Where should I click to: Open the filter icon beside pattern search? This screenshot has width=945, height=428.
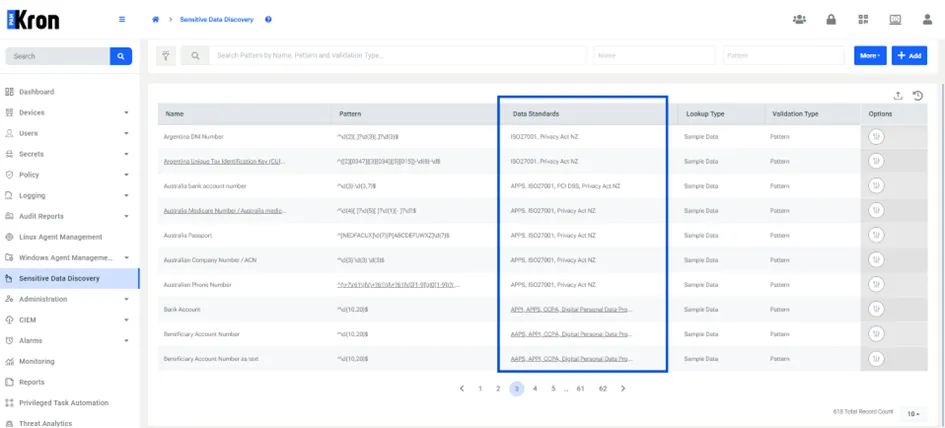166,55
